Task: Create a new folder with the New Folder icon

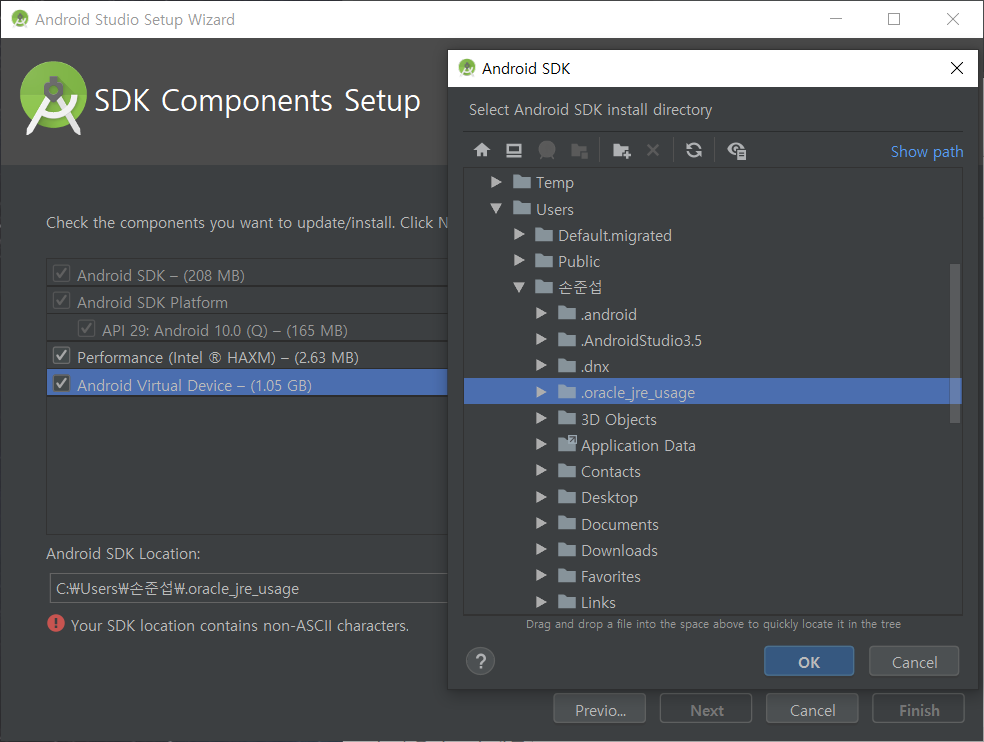Action: click(621, 150)
